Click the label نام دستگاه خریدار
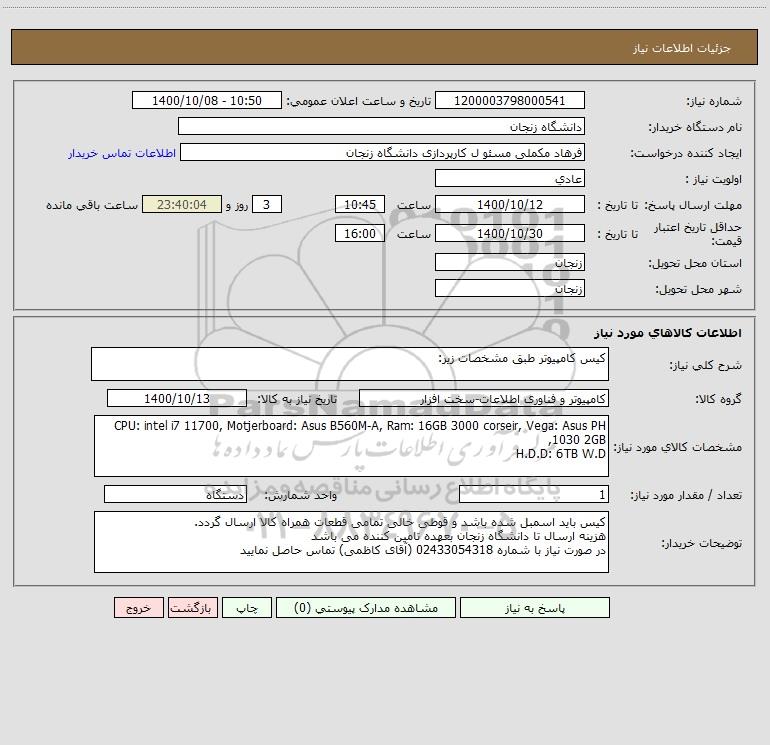Viewport: 770px width, 745px height. pos(695,127)
